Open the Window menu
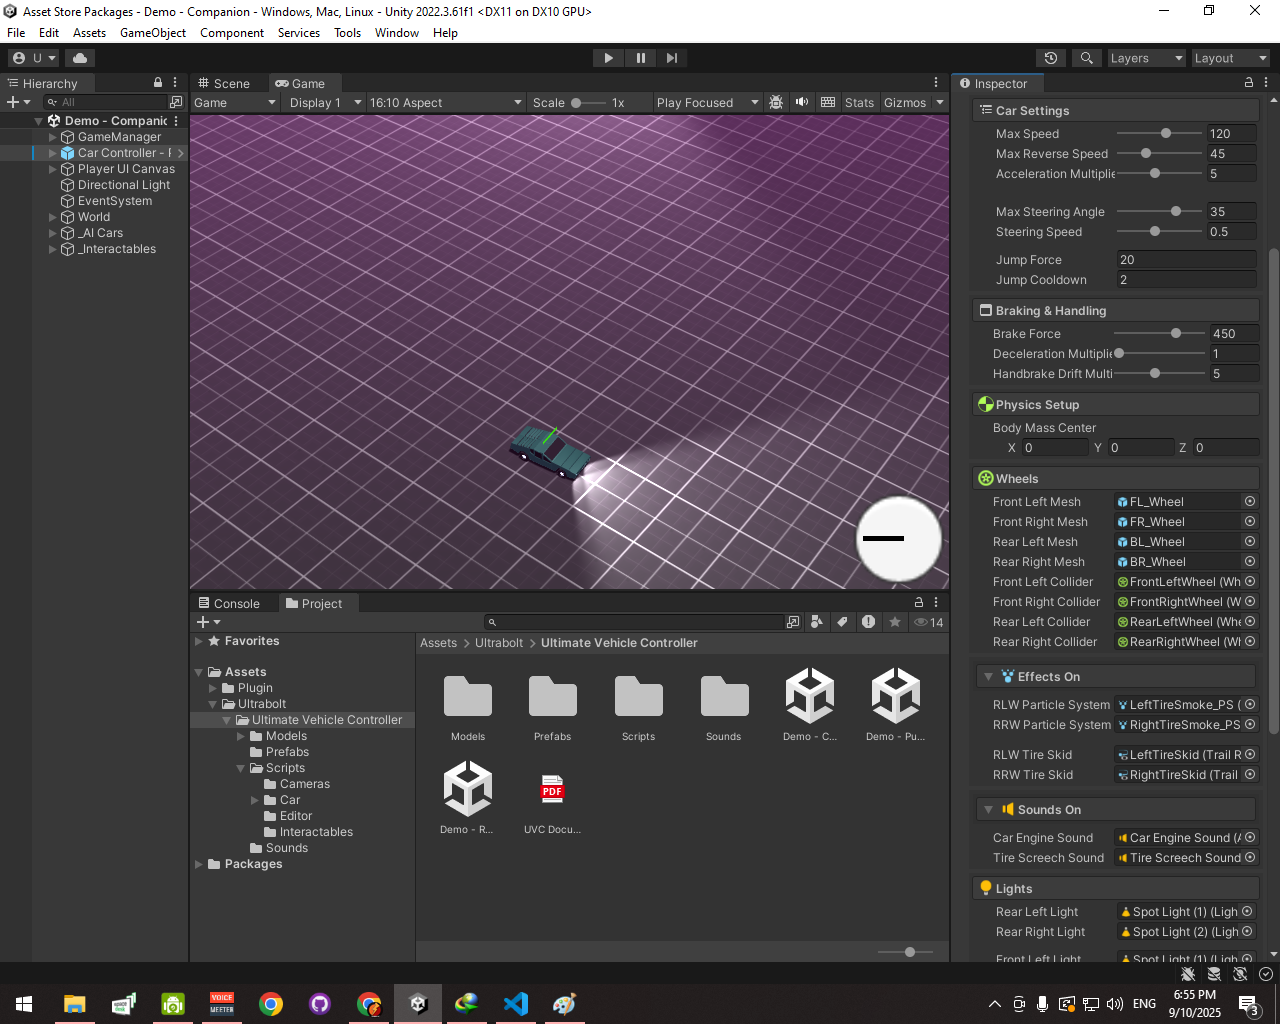Screen dimensions: 1280x1024 pos(397,33)
